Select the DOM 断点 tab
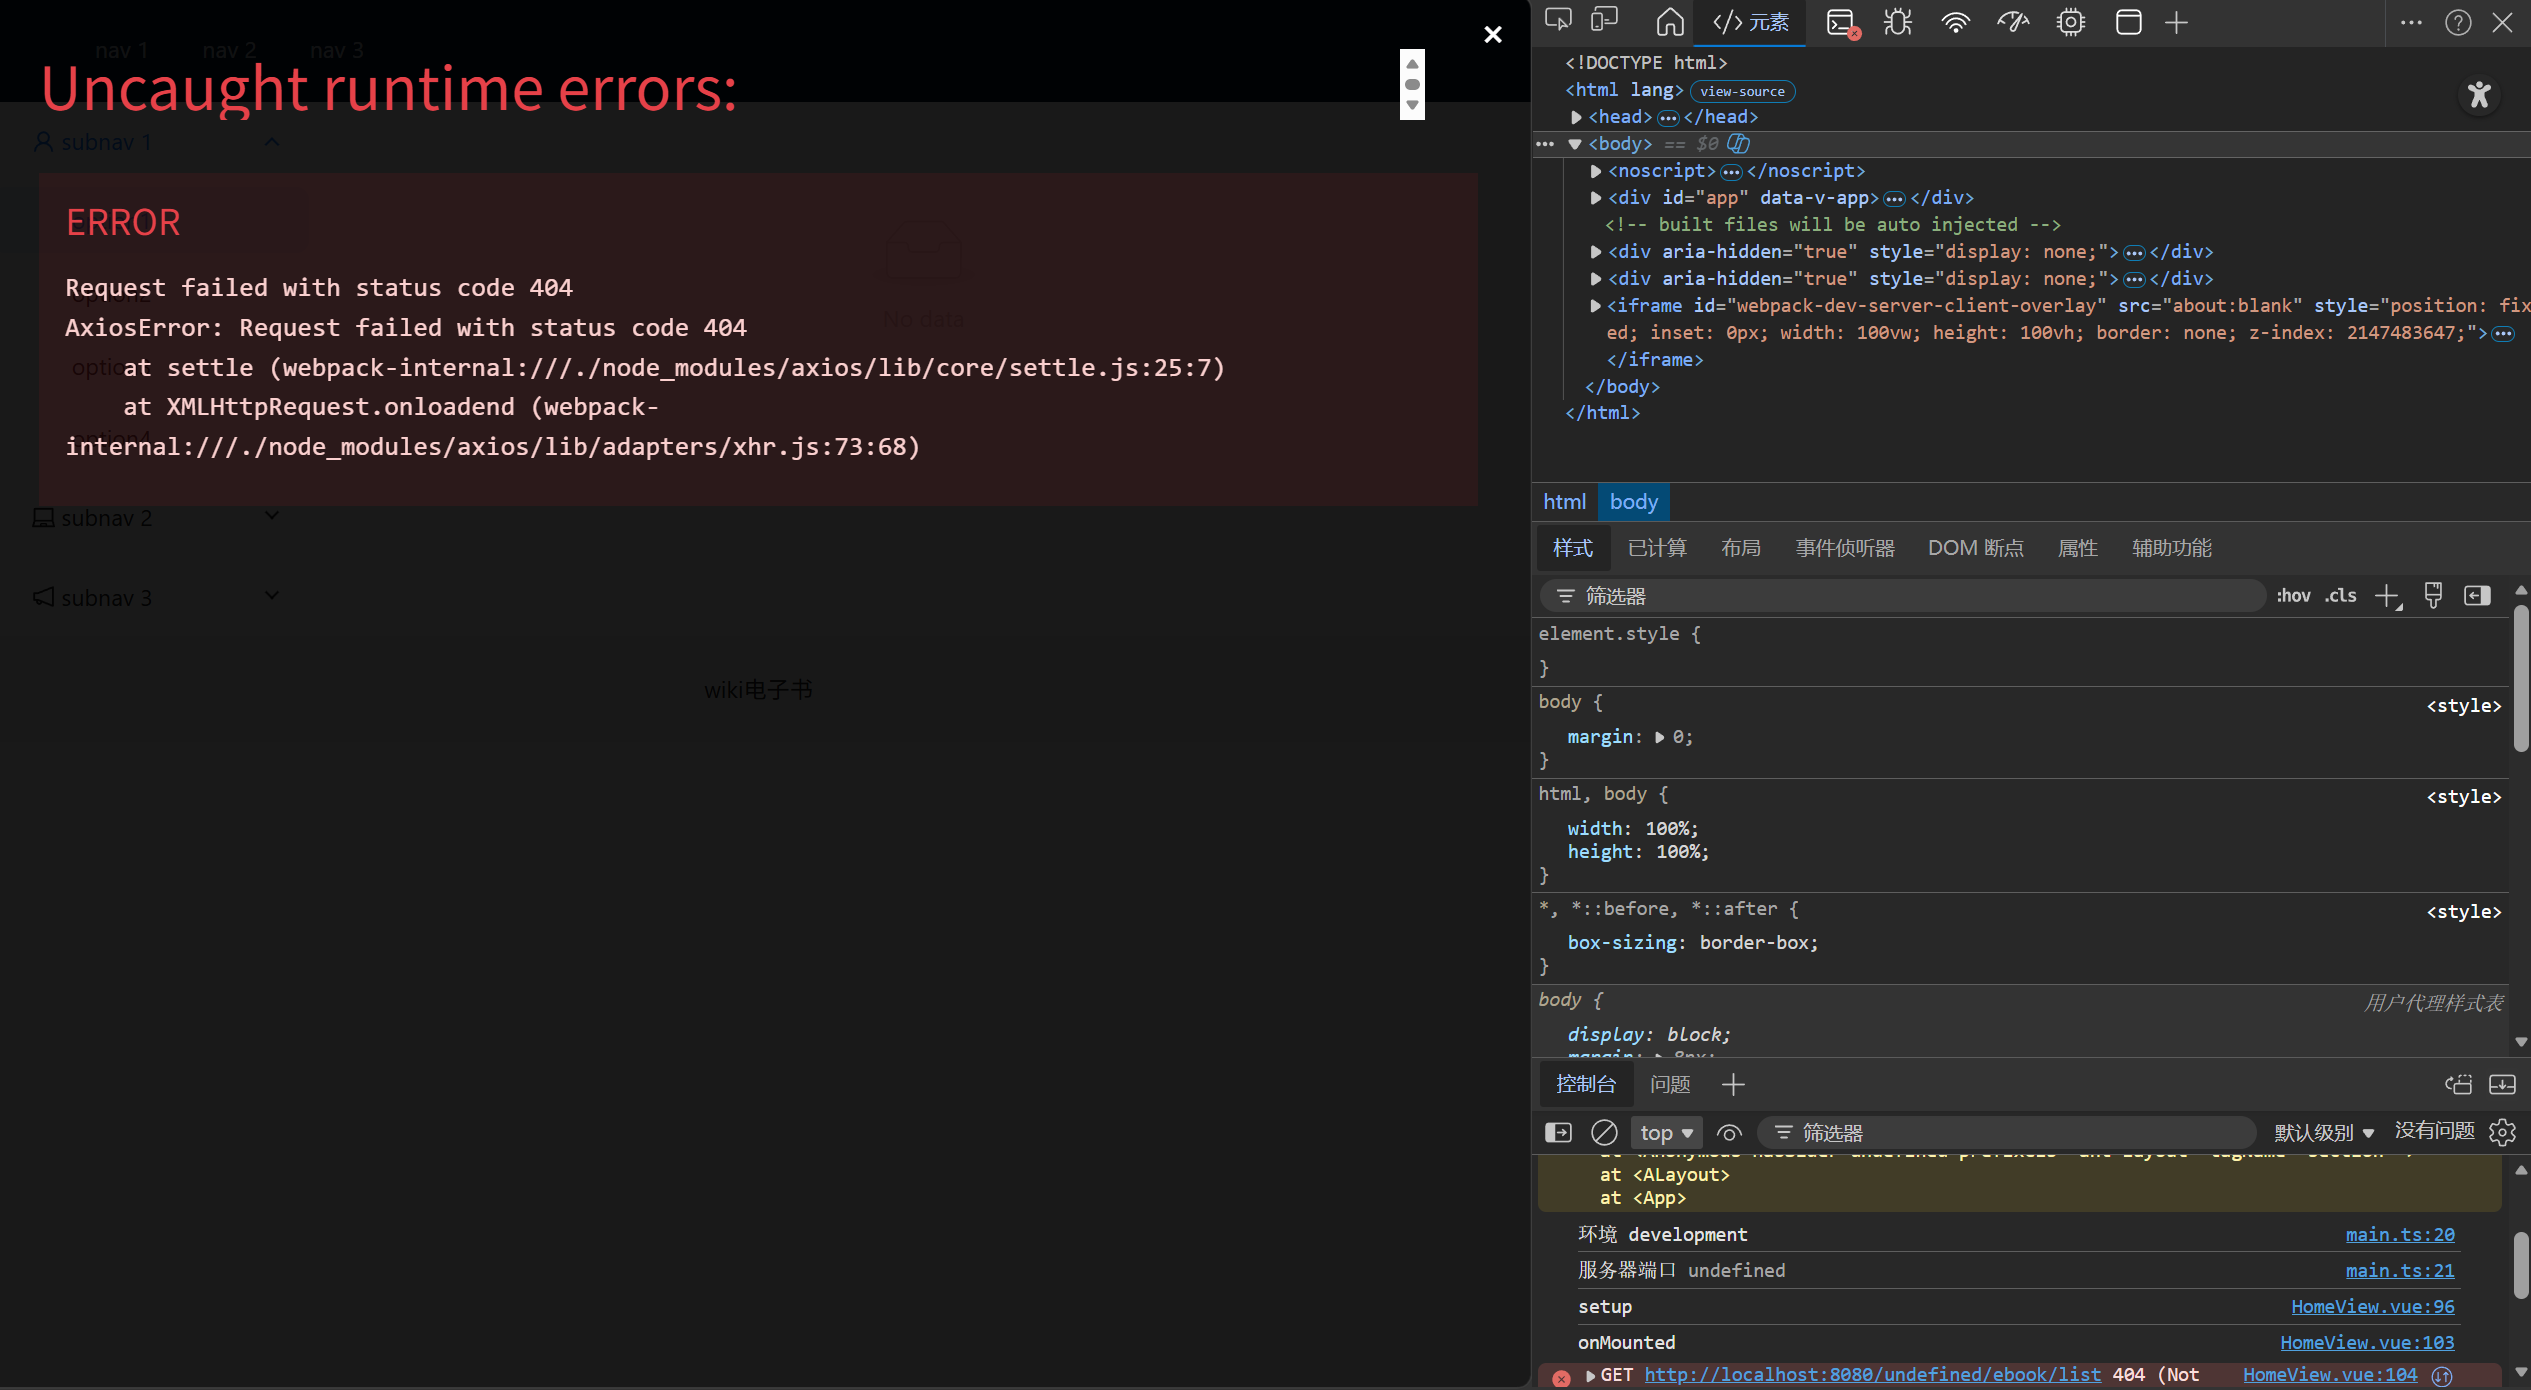 pos(1975,548)
